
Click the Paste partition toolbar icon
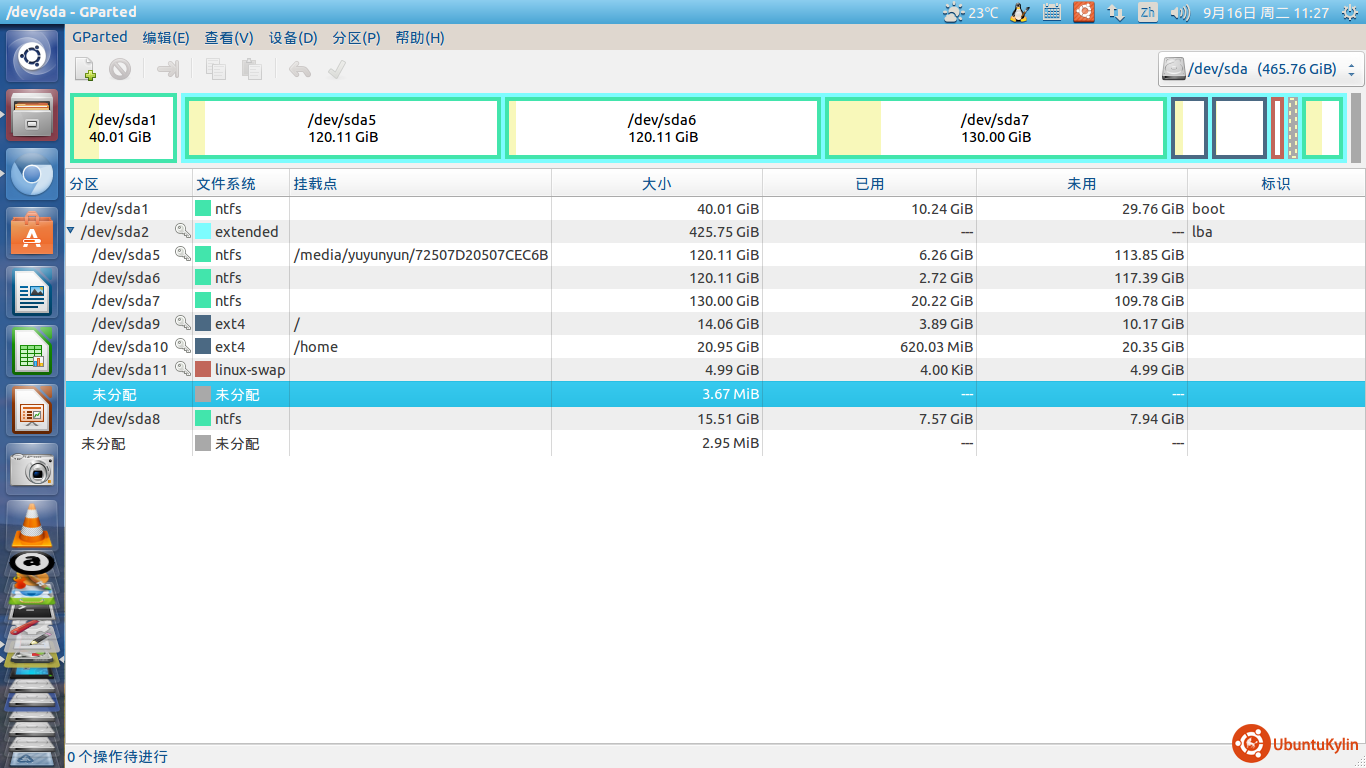[x=251, y=69]
